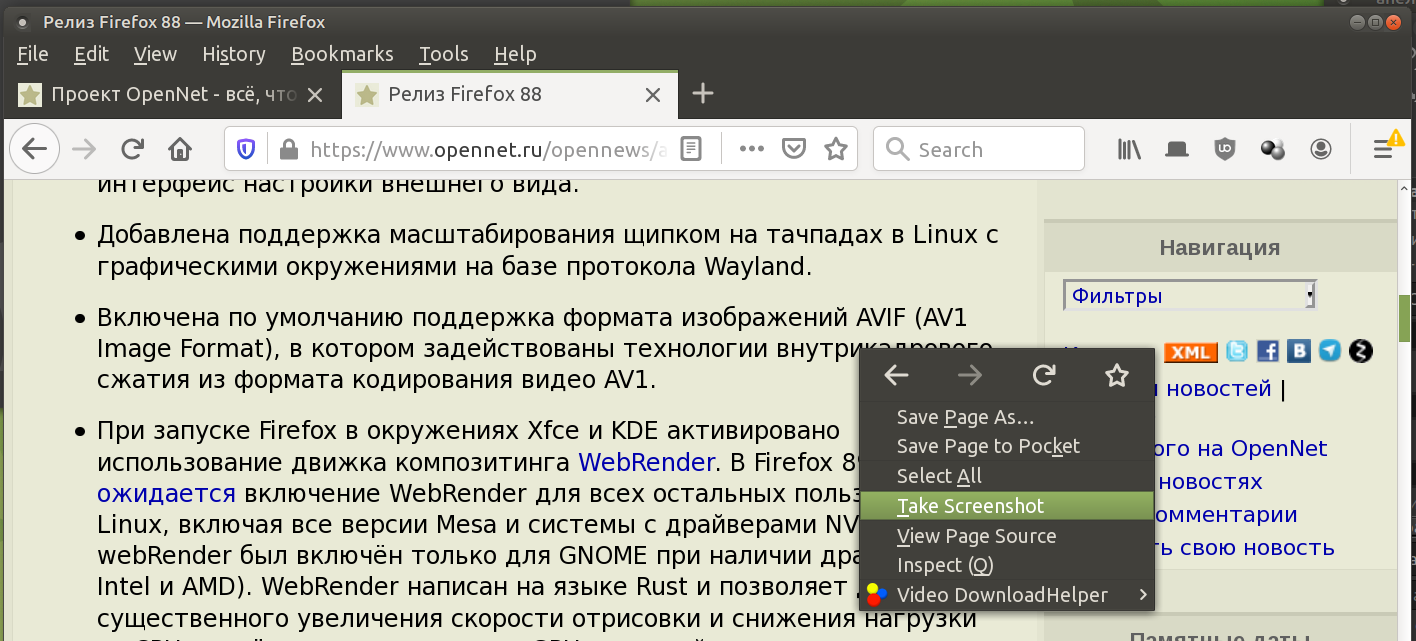The height and width of the screenshot is (641, 1416).
Task: Follow the WebRender link
Action: (x=646, y=462)
